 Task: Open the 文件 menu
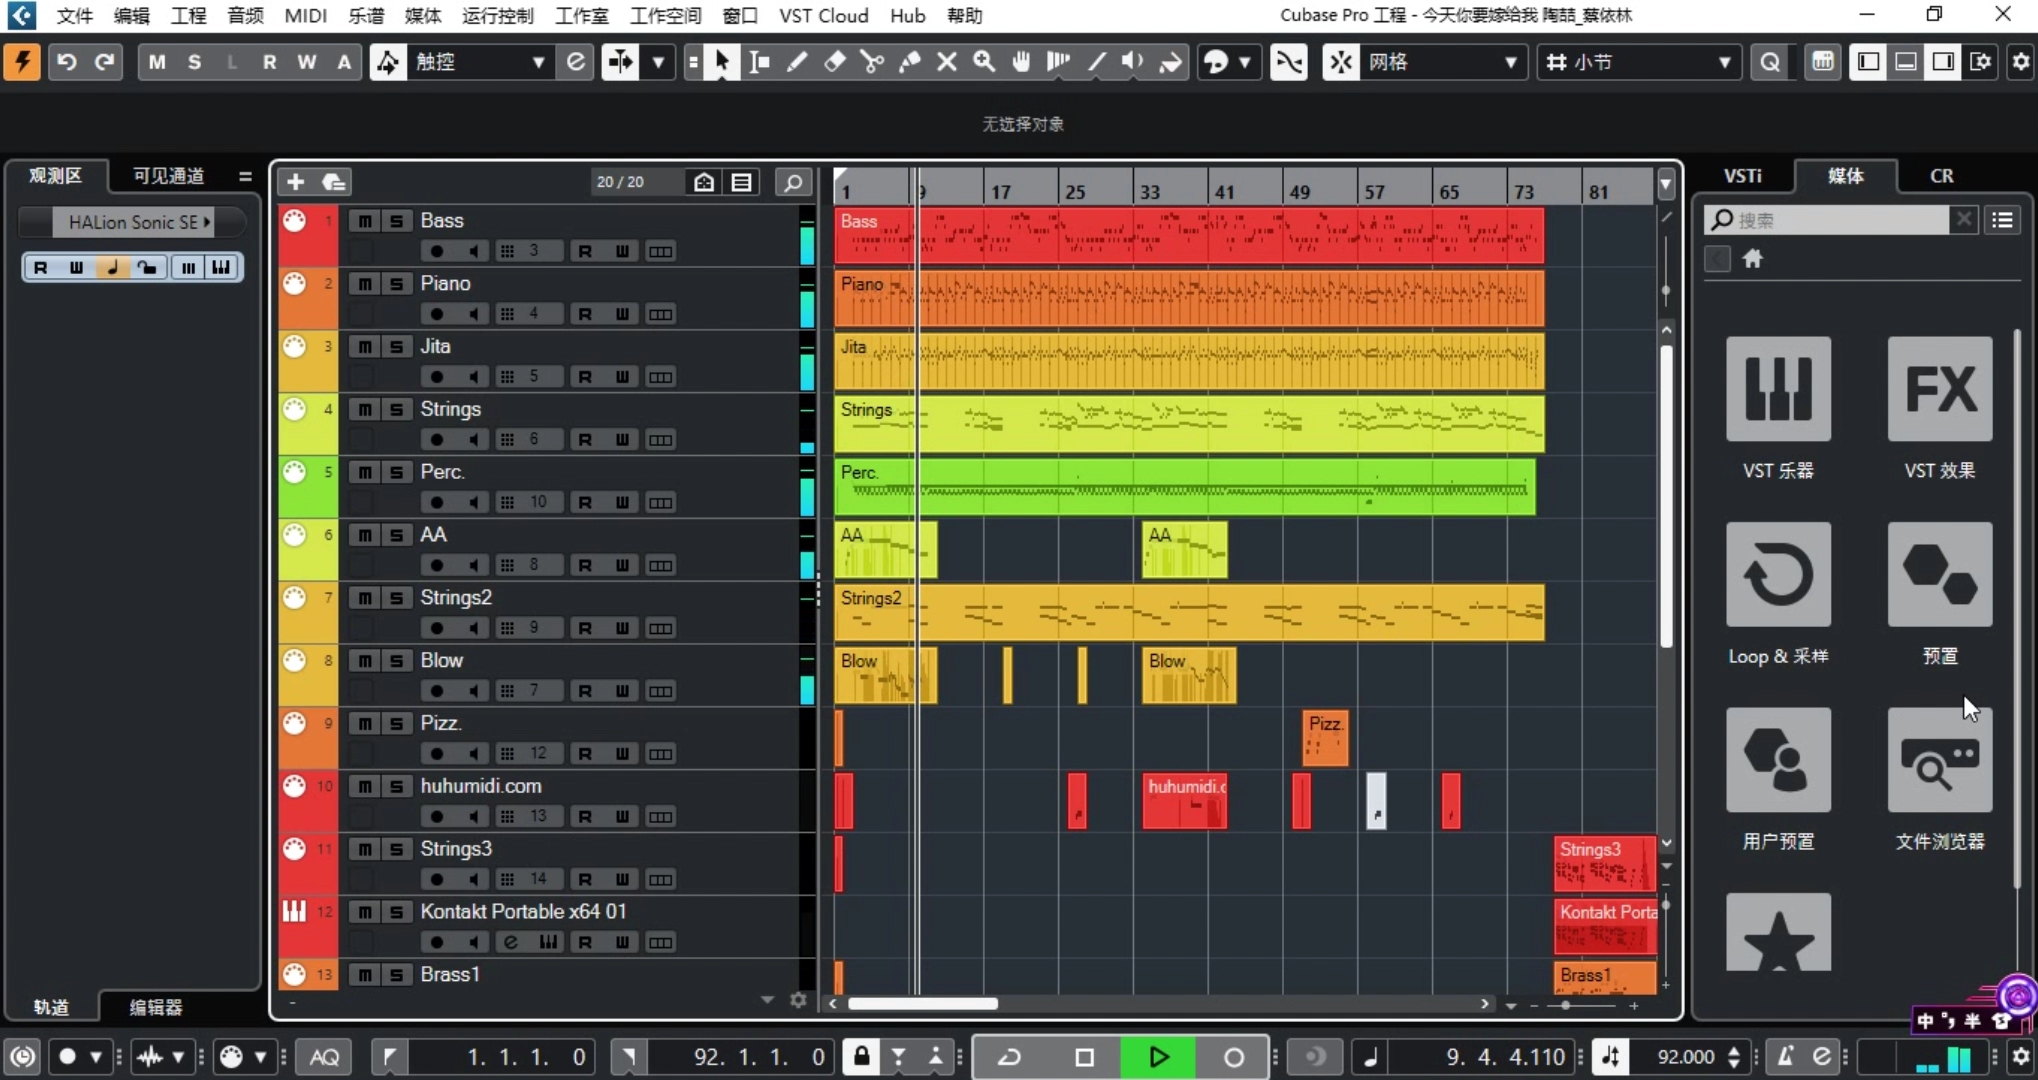click(74, 15)
